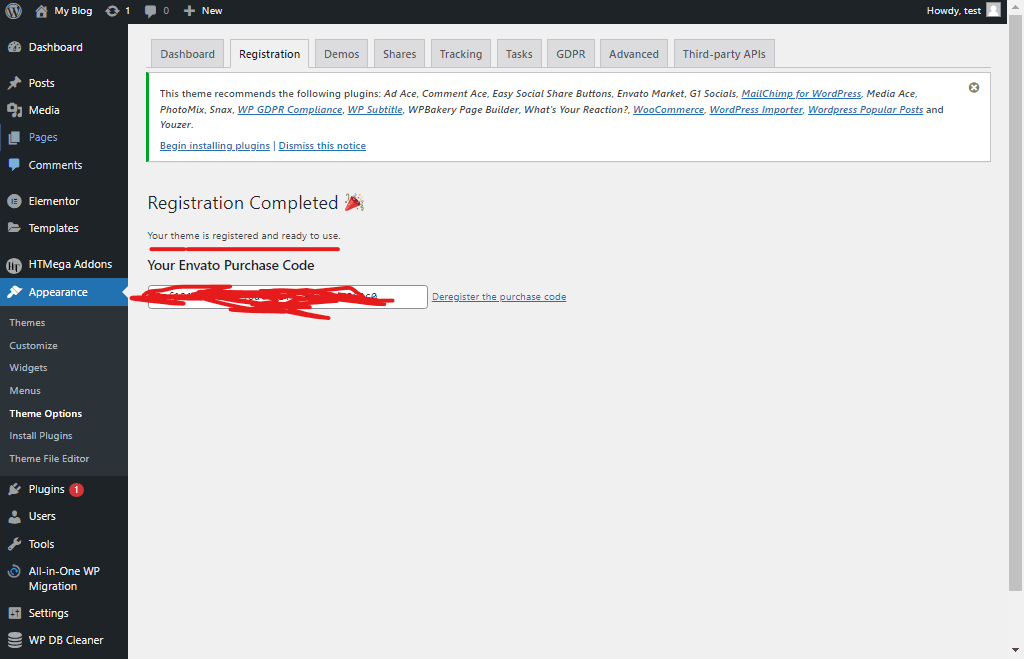Image resolution: width=1024 pixels, height=659 pixels.
Task: Open MailChimp for WordPress link
Action: pyautogui.click(x=801, y=93)
